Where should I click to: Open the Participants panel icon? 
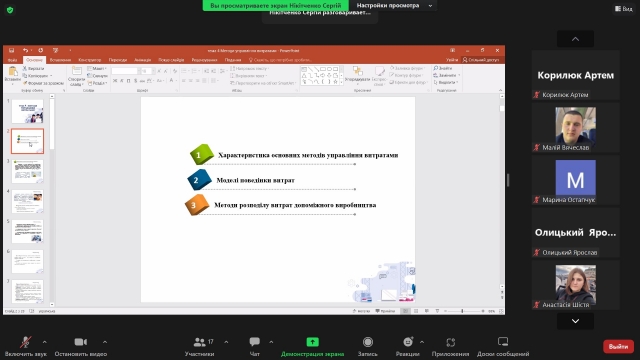[199, 342]
